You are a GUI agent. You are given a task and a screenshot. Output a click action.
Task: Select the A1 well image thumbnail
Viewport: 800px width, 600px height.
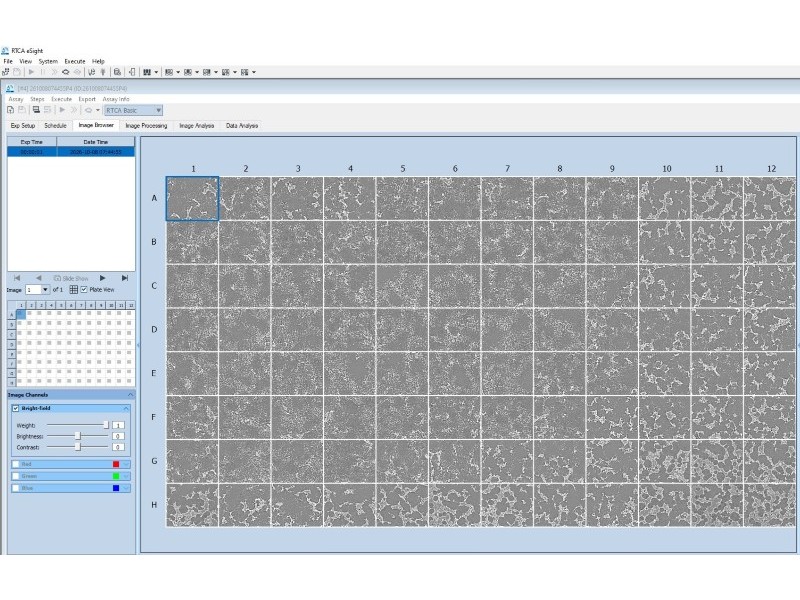click(192, 198)
